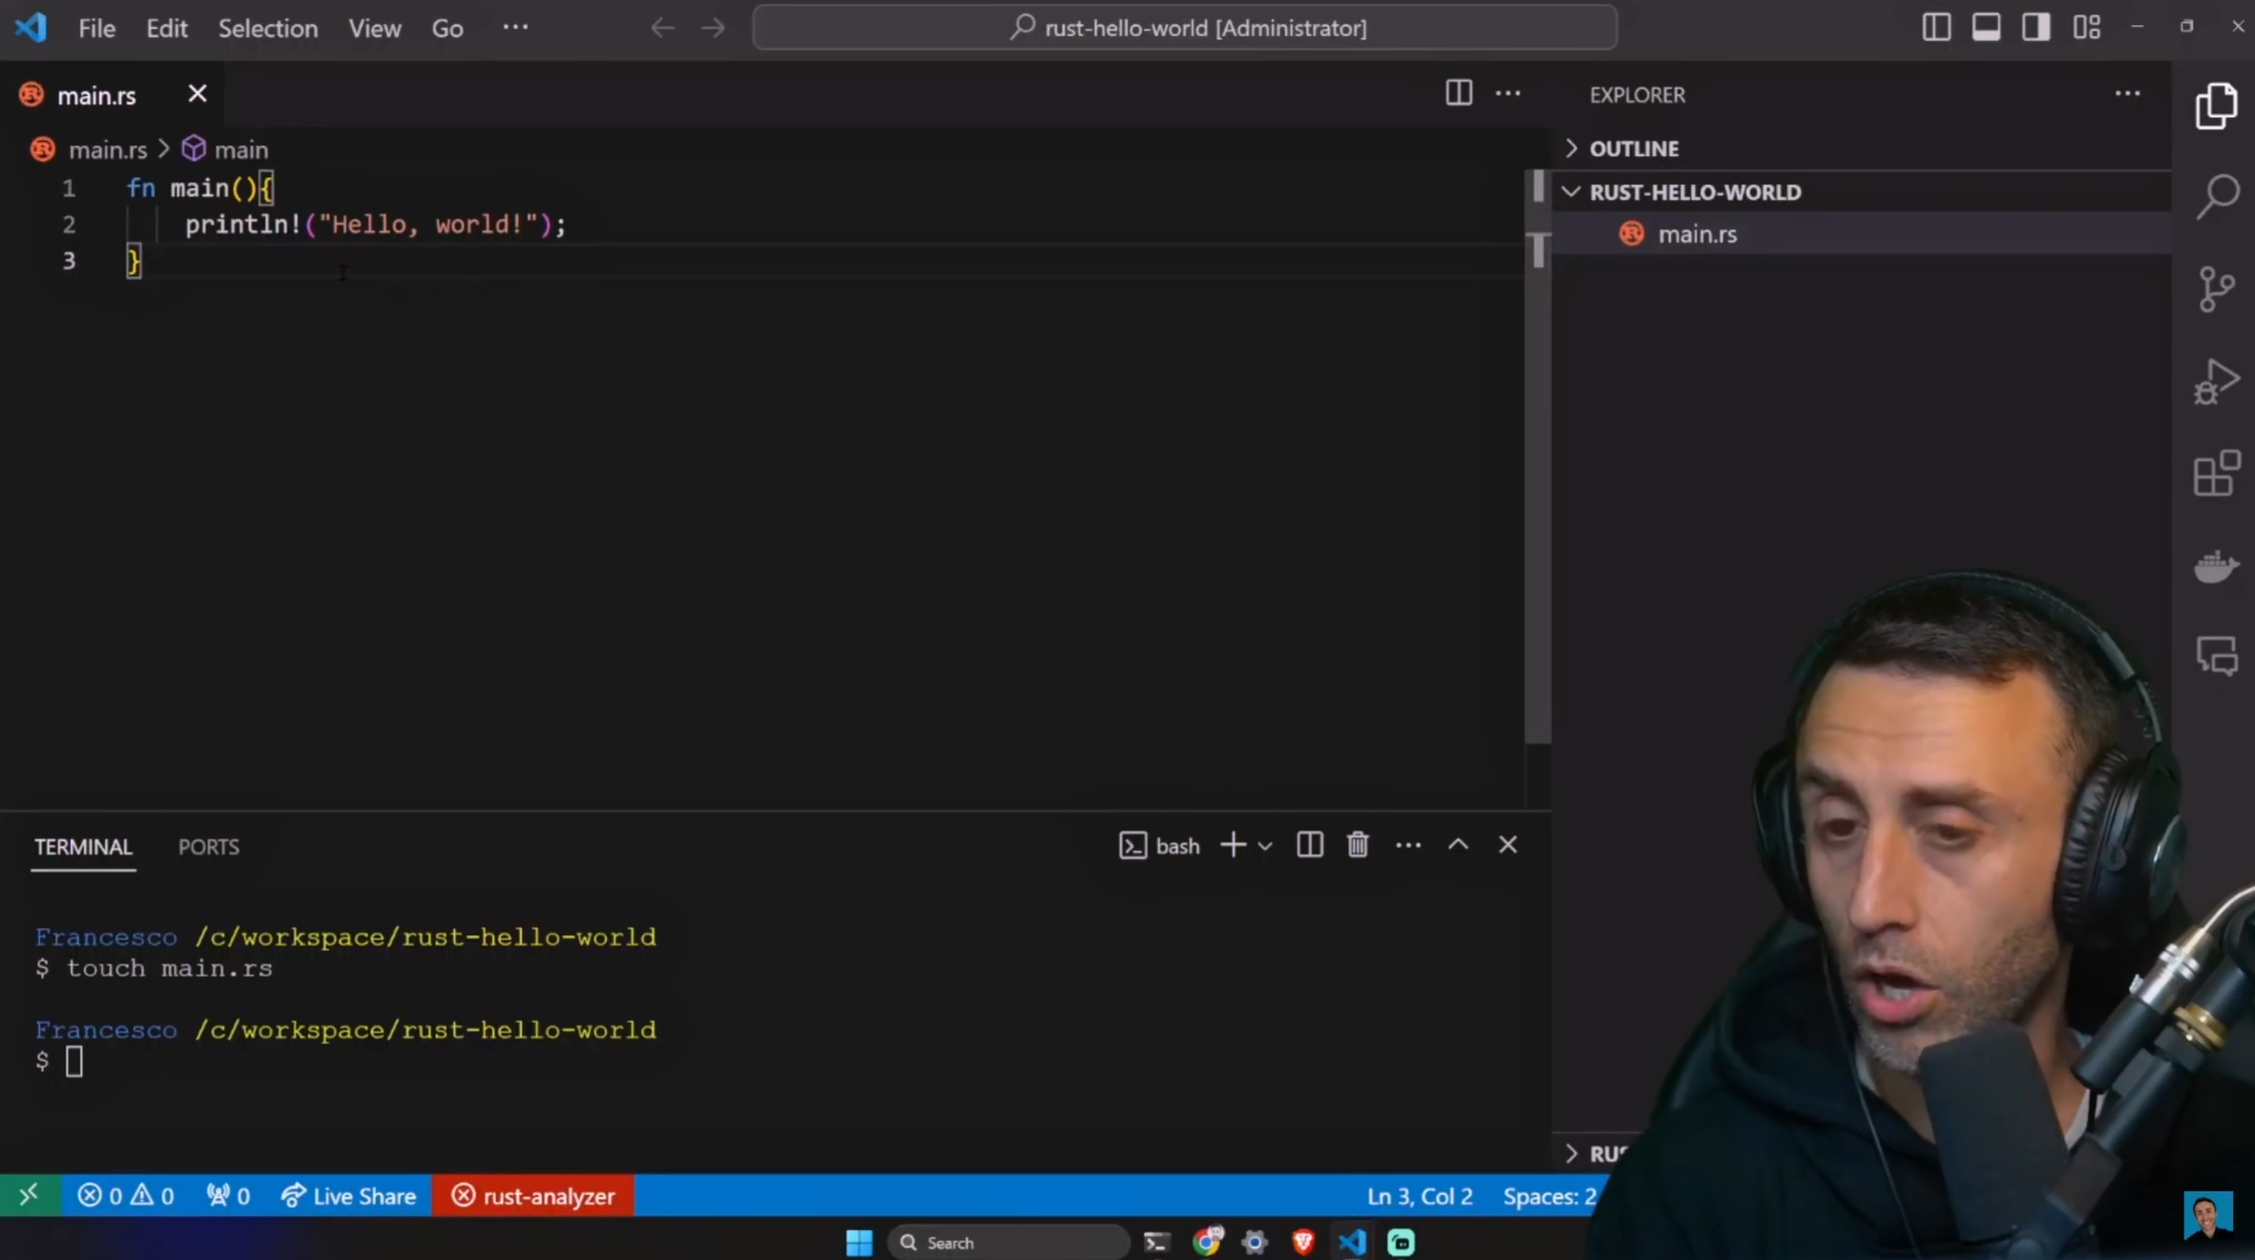This screenshot has width=2255, height=1260.
Task: Open a new terminal with the plus icon
Action: [x=1232, y=845]
